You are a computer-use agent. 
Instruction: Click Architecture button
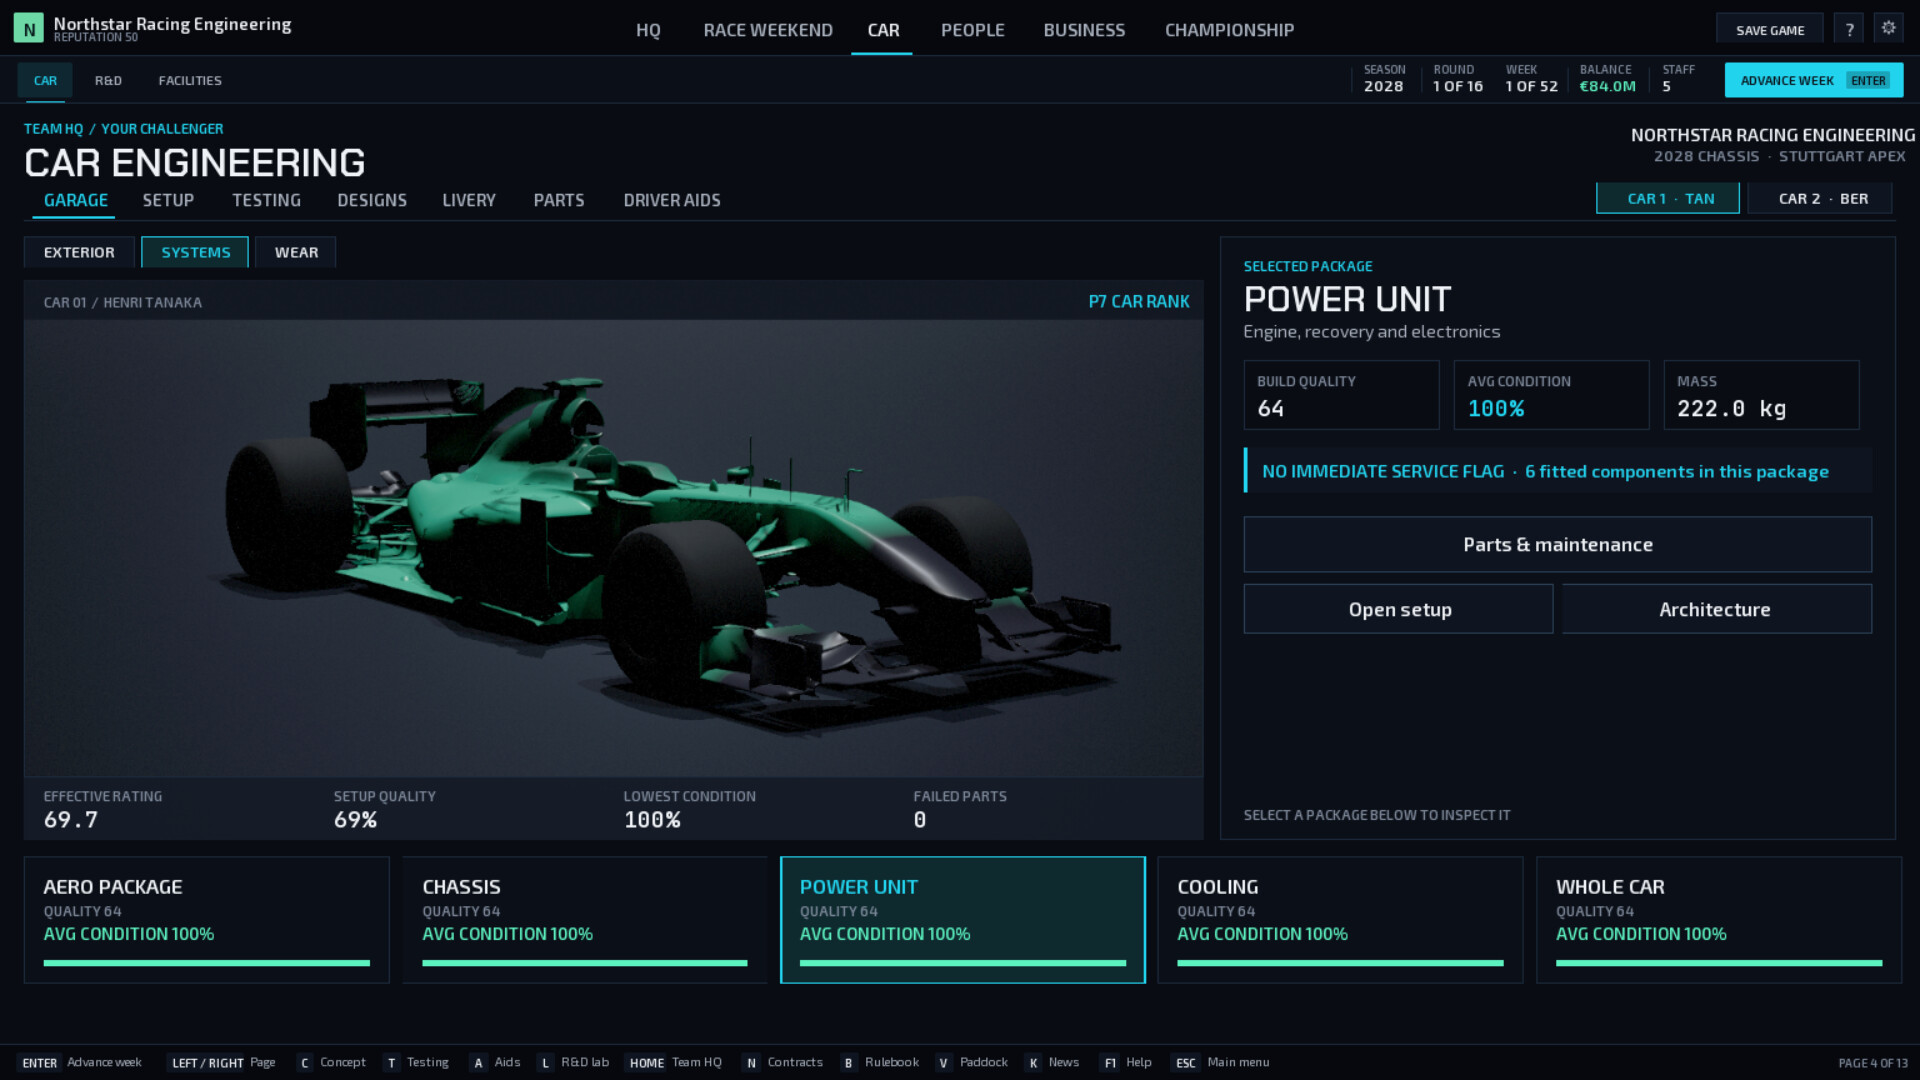tap(1716, 609)
